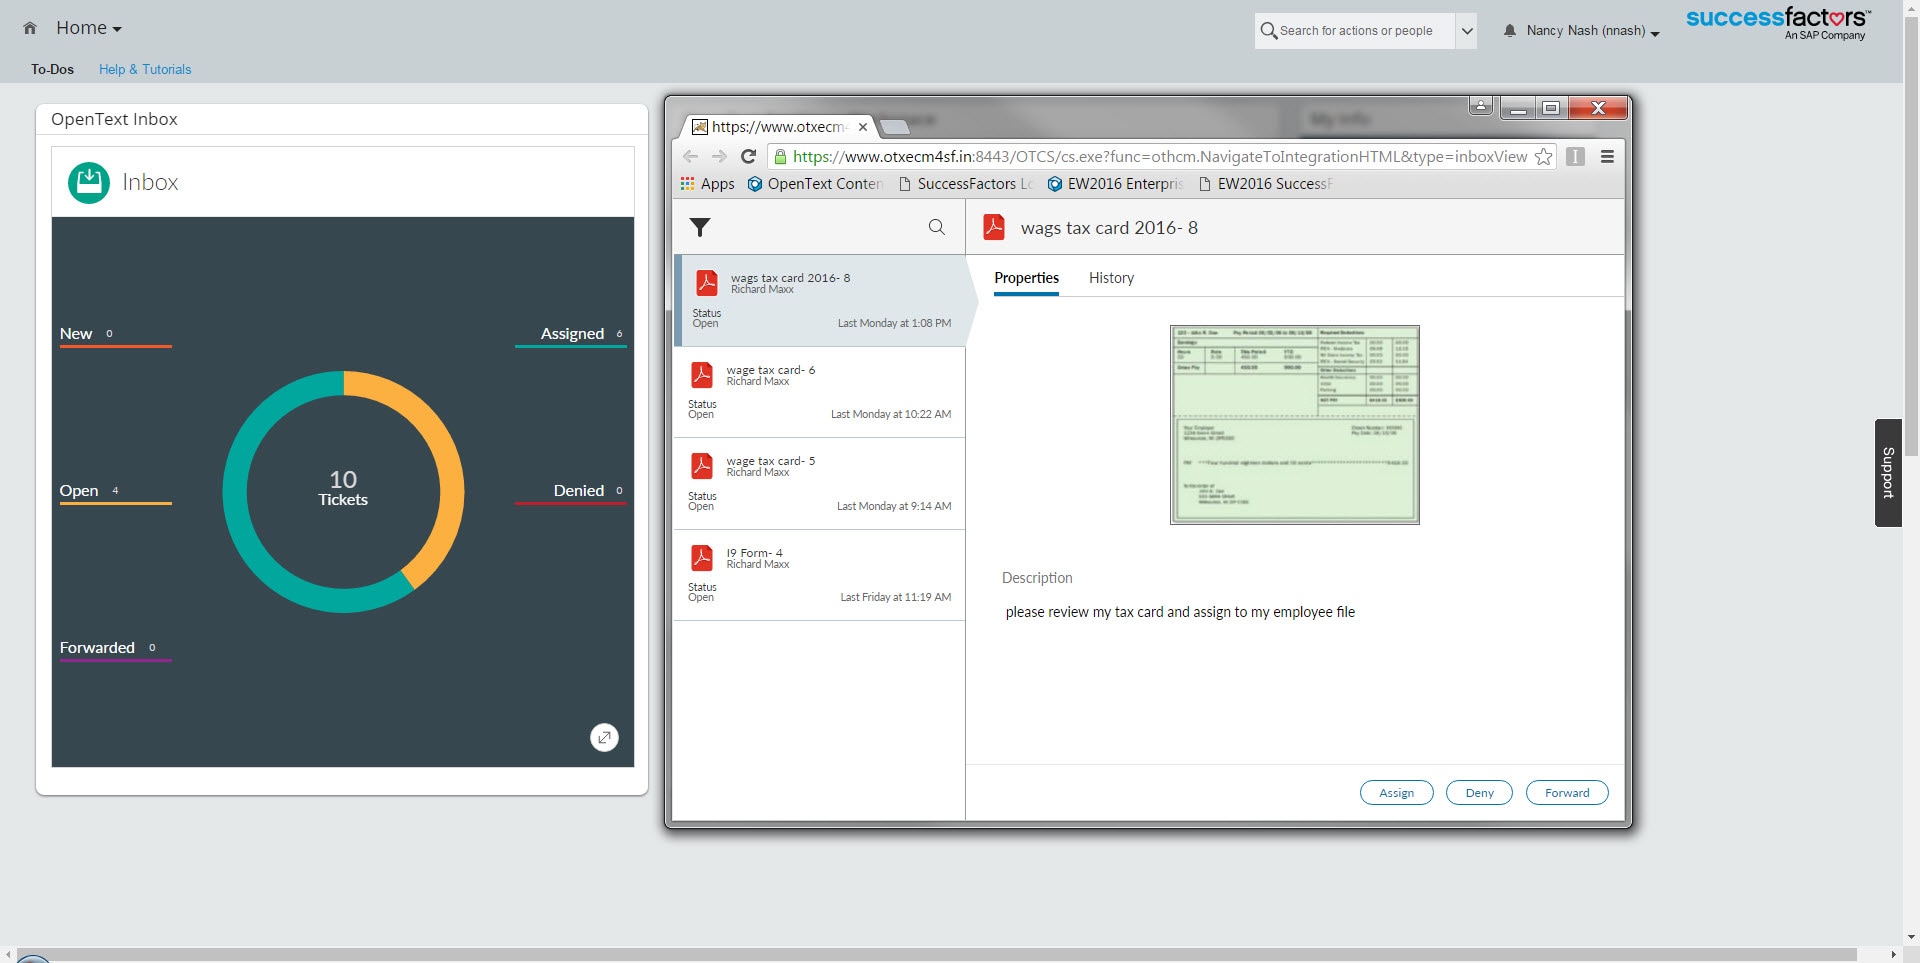
Task: Click the home icon in the header
Action: click(30, 29)
